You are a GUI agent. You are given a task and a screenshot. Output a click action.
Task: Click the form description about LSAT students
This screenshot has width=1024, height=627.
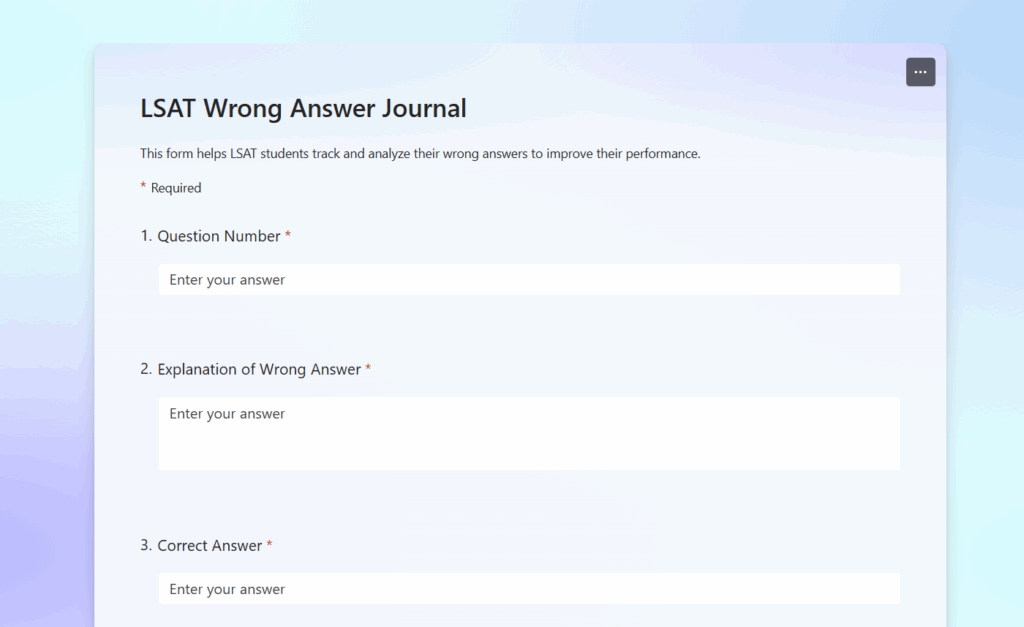[x=420, y=154]
